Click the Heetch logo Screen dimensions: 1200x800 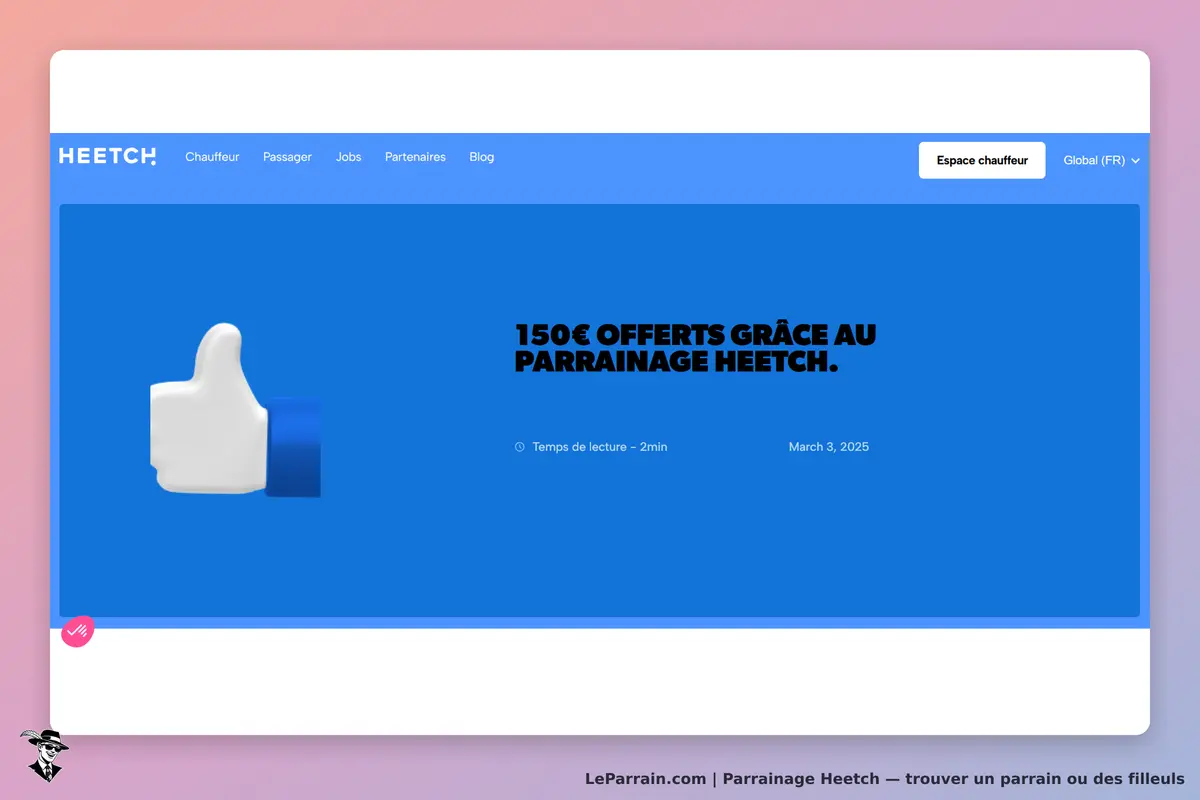point(108,156)
